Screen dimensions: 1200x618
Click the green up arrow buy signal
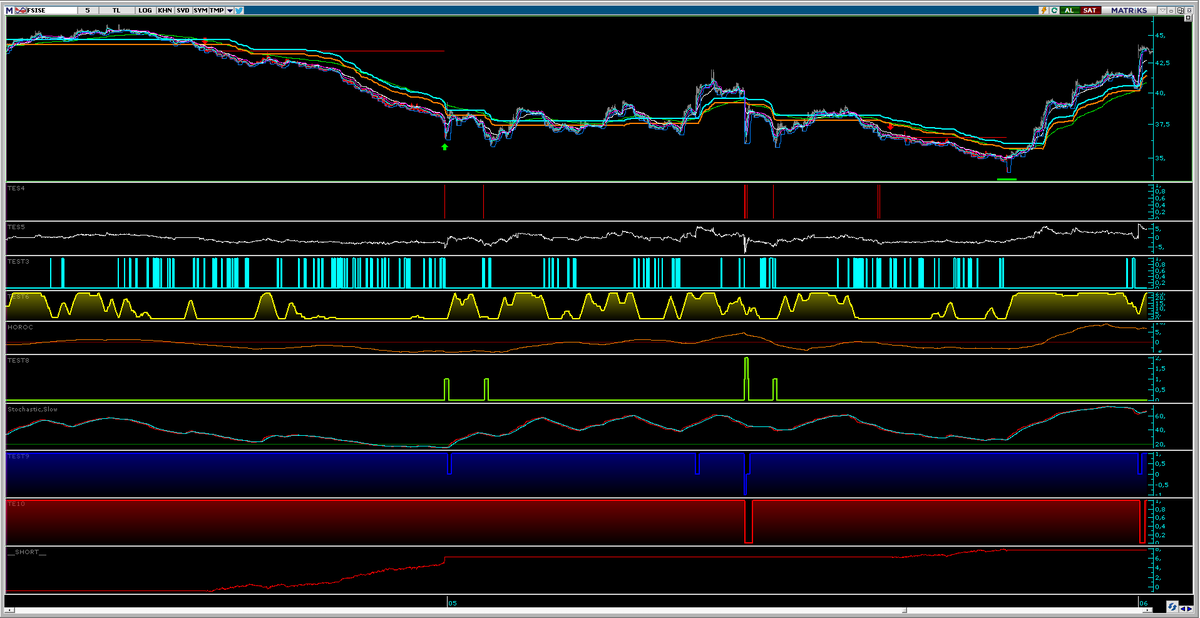pyautogui.click(x=445, y=147)
